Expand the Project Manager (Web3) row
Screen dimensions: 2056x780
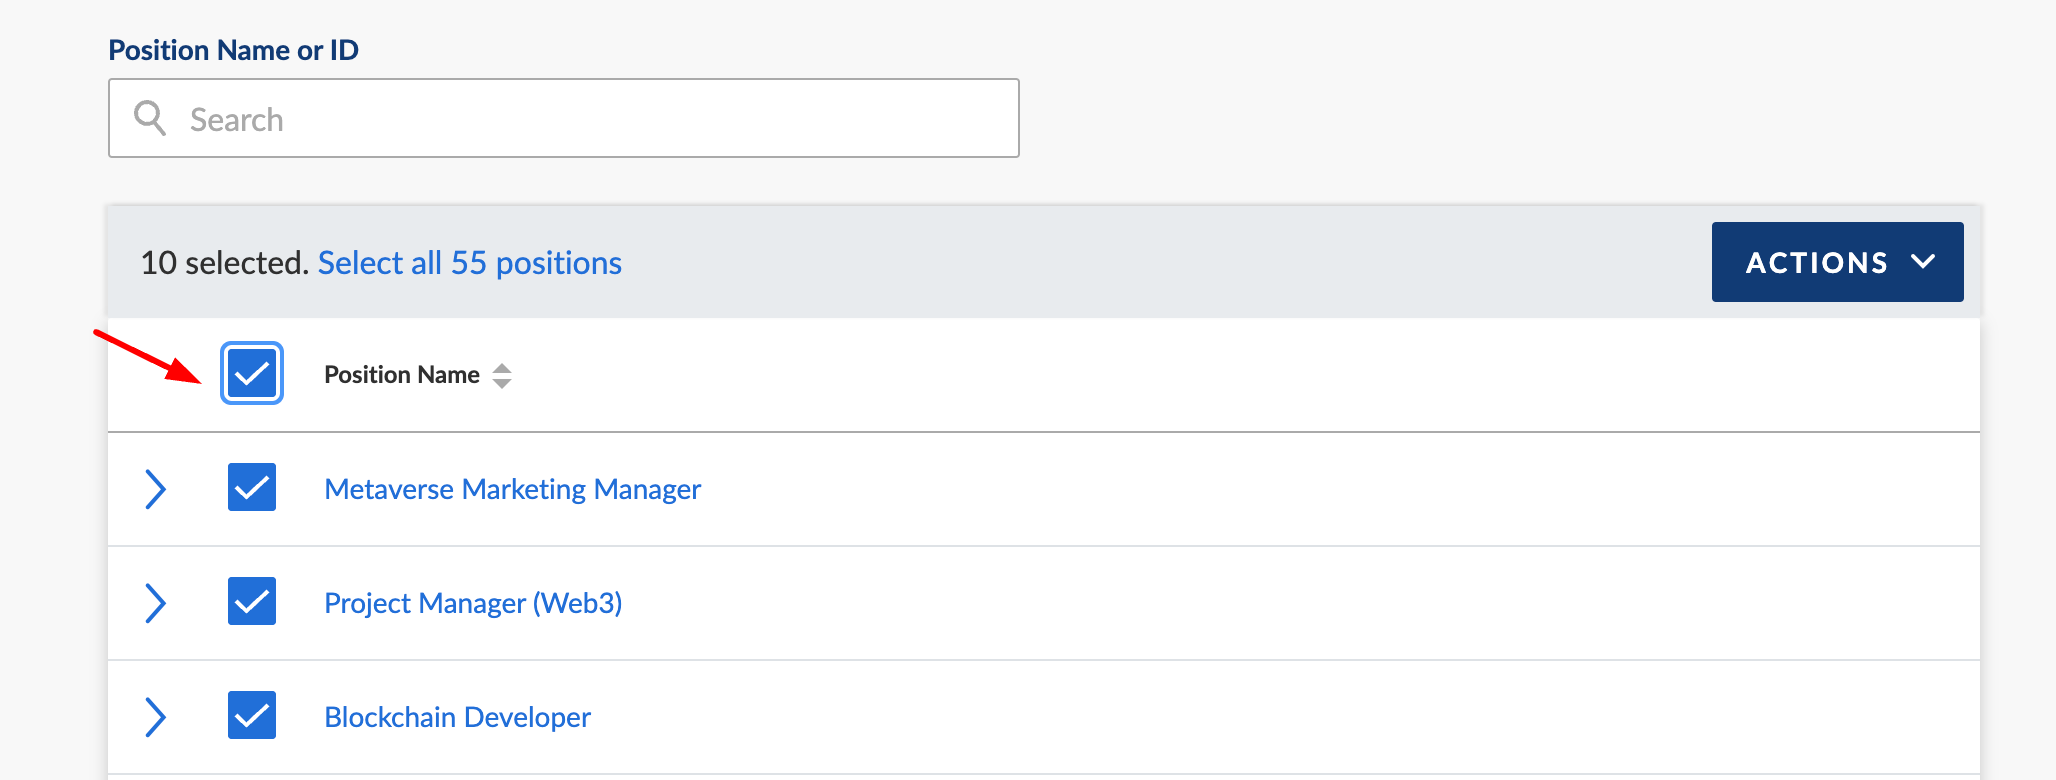155,603
